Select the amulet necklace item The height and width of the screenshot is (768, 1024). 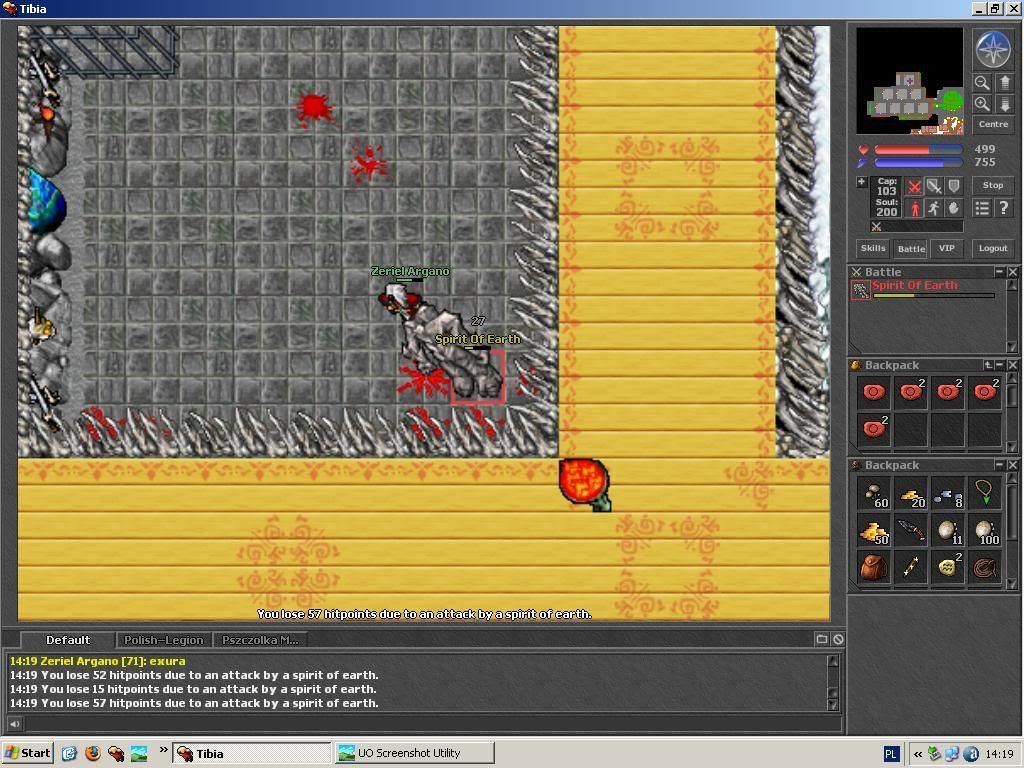tap(985, 494)
